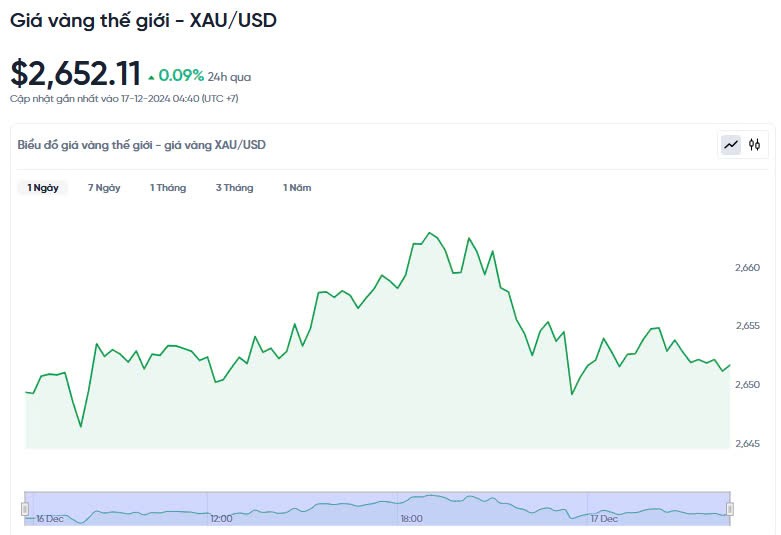The width and height of the screenshot is (781, 535).
Task: Switch to candlestick chart view
Action: click(755, 145)
